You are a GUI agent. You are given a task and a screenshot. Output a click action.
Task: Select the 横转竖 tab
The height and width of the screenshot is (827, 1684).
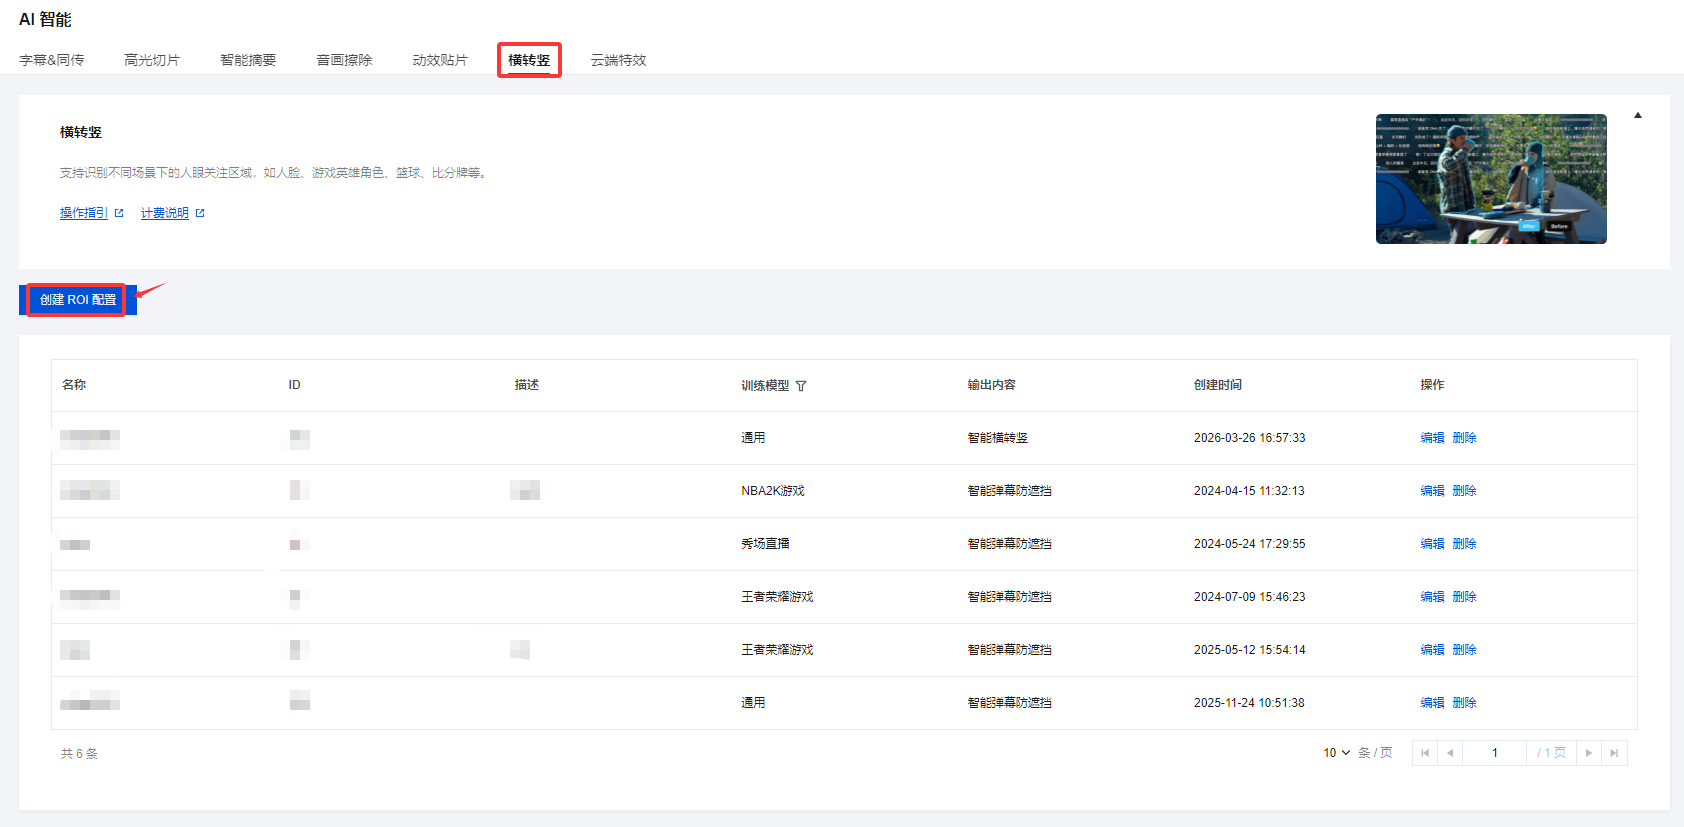click(529, 60)
